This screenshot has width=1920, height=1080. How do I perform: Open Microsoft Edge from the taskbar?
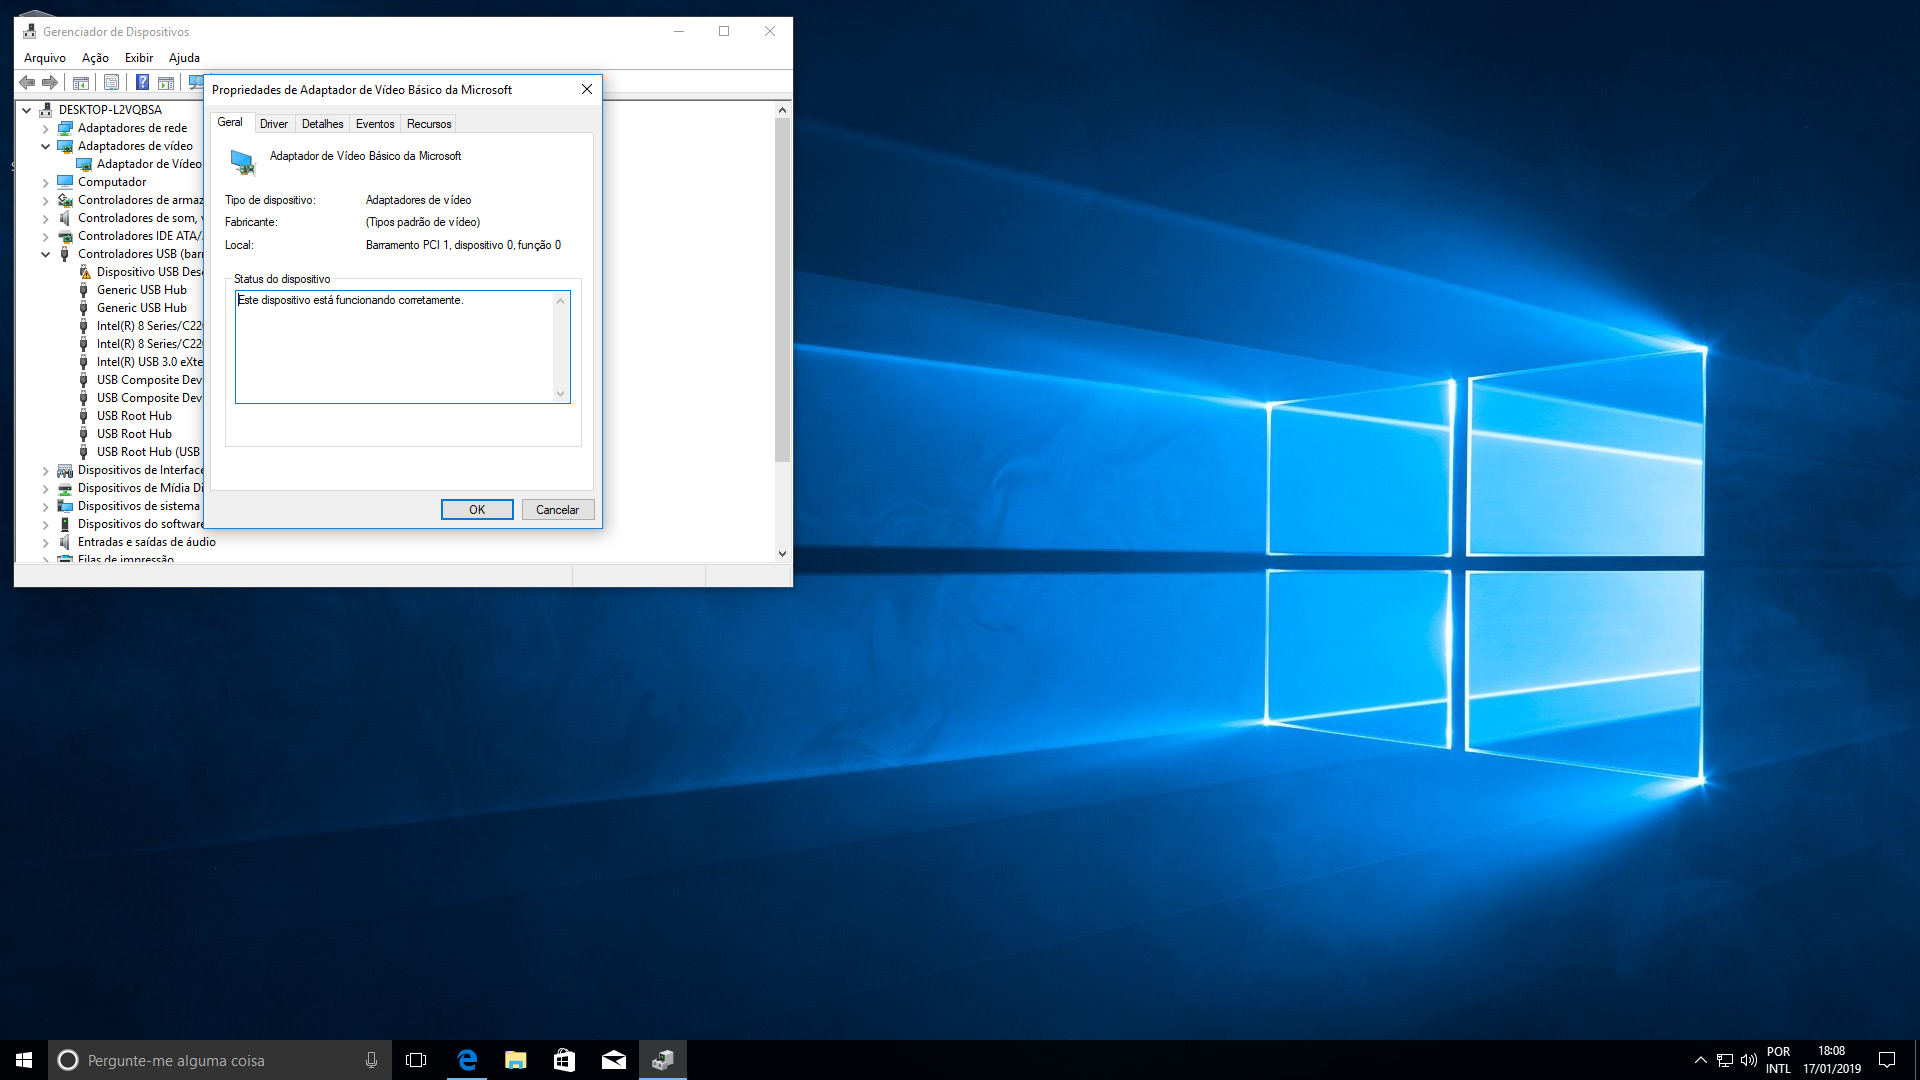[466, 1060]
